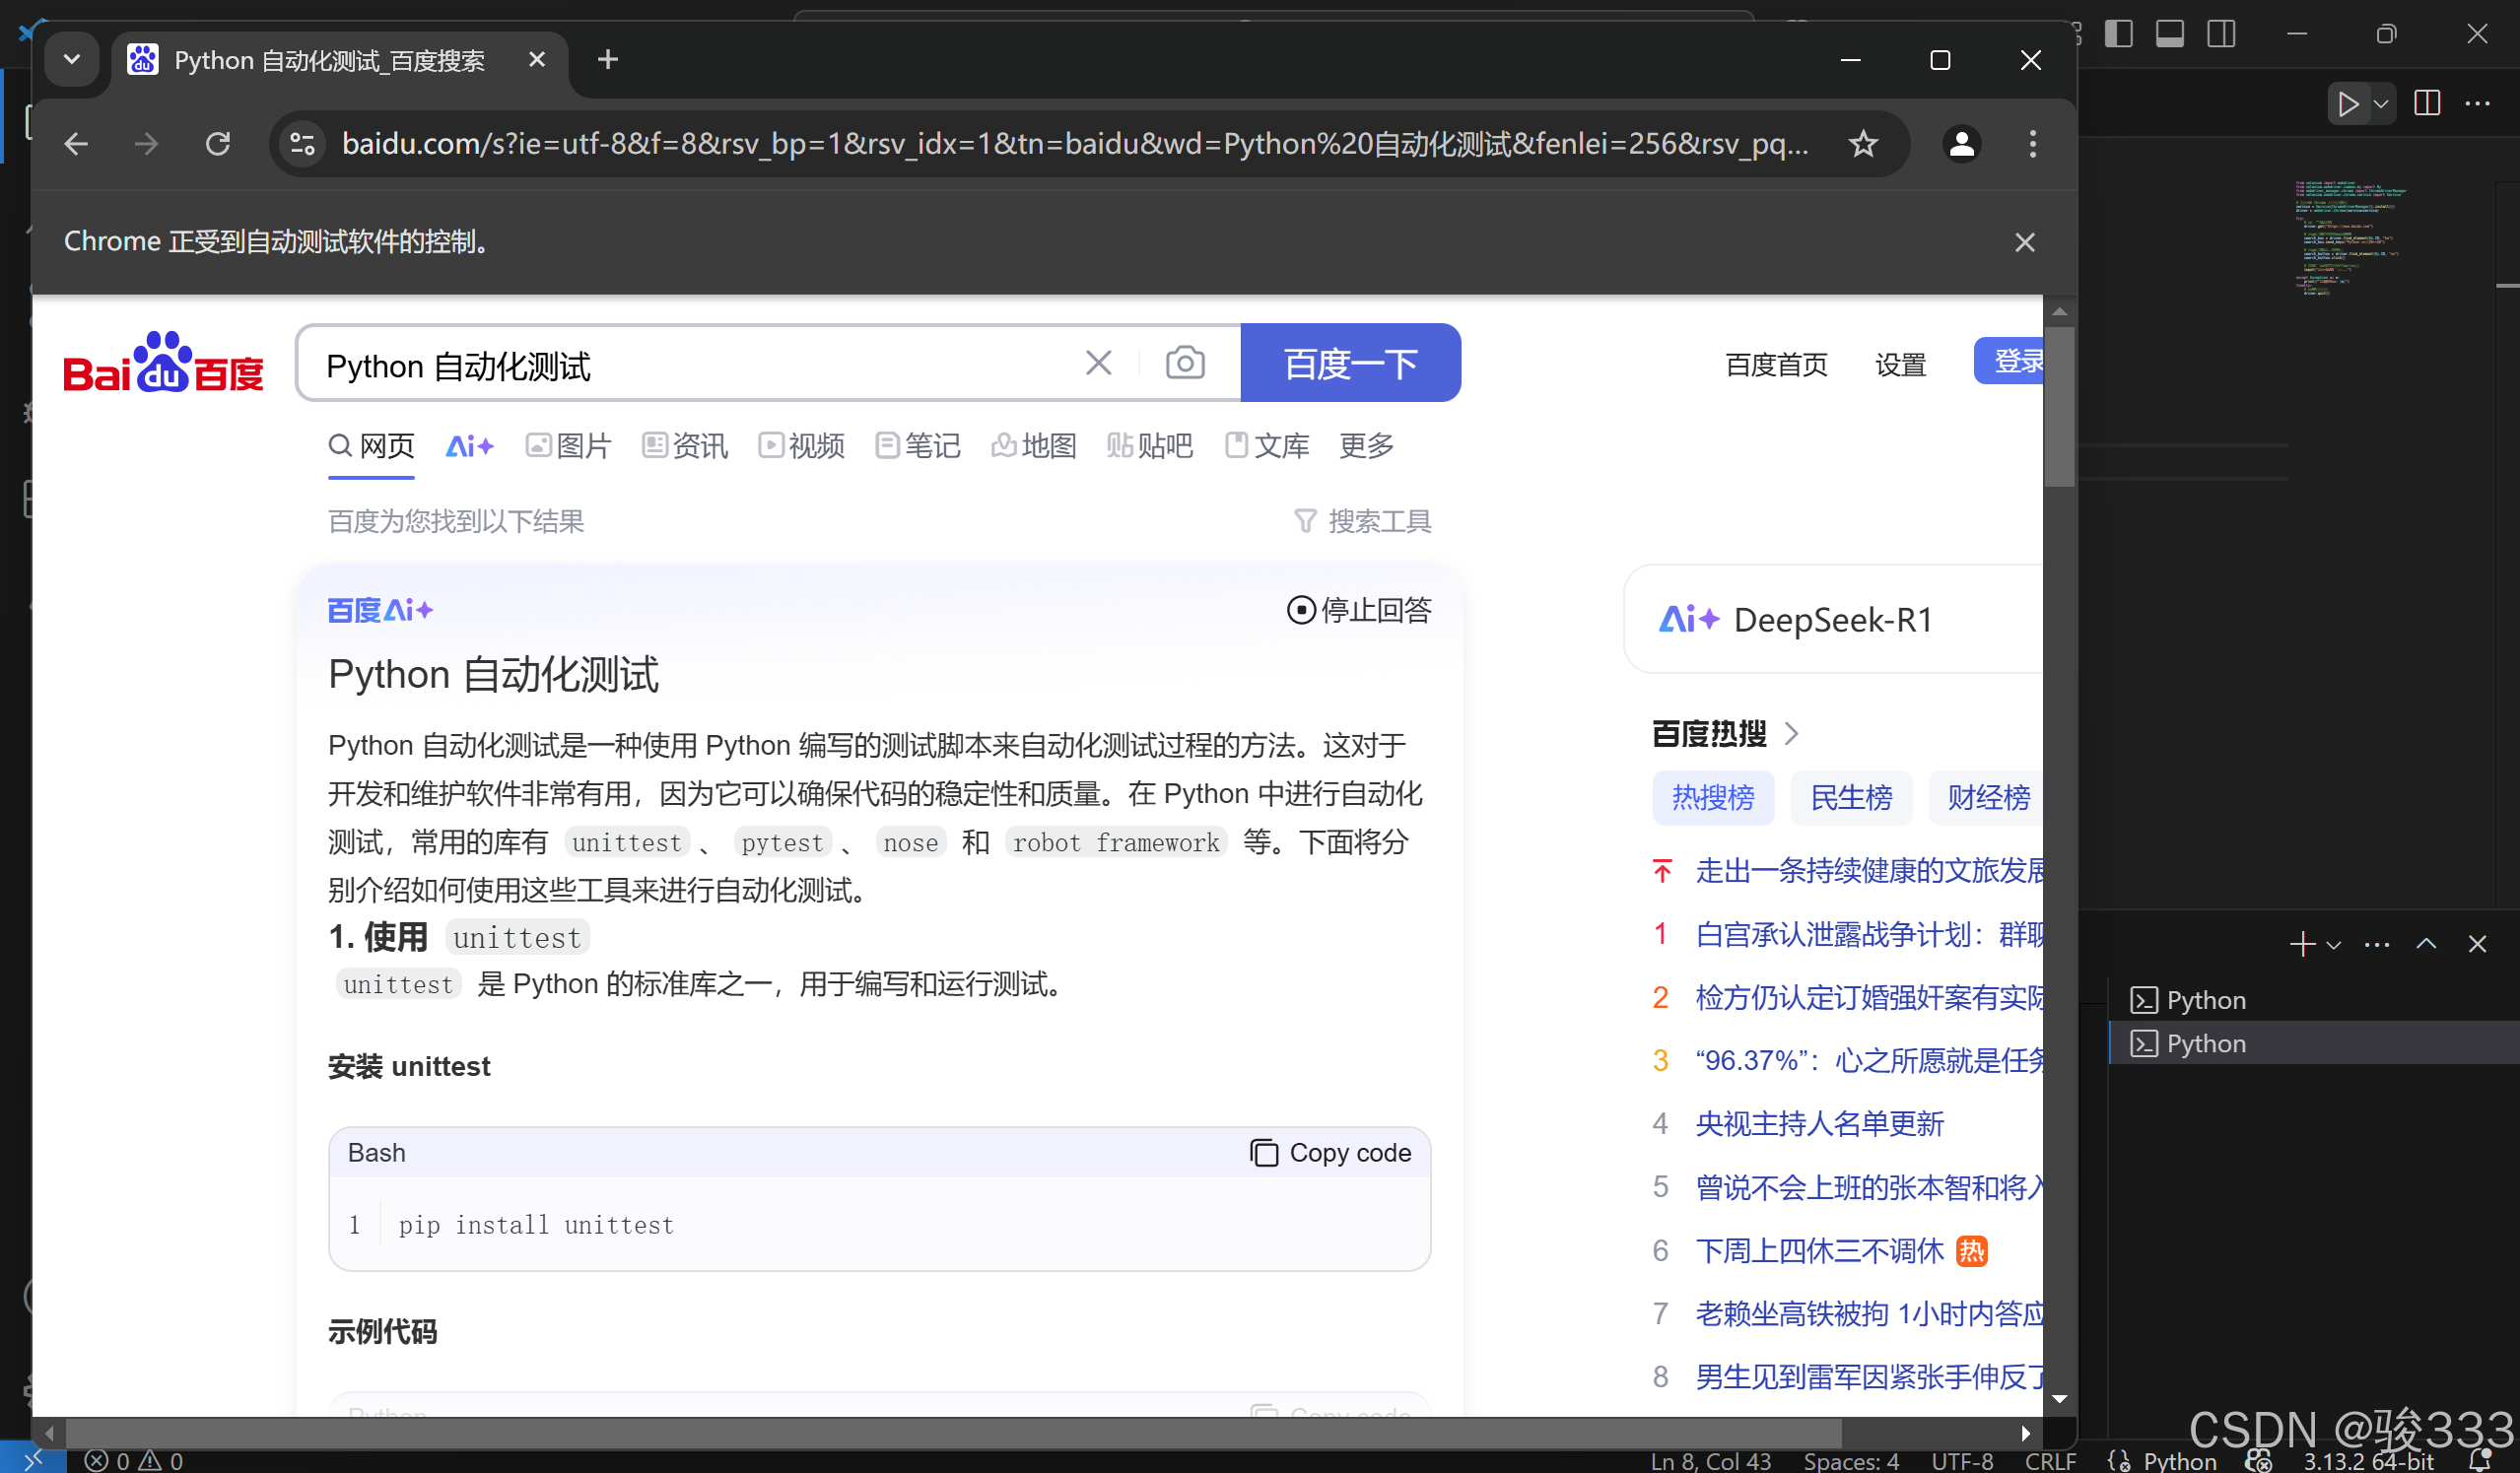
Task: Run the Python file with the play button
Action: pos(2348,103)
